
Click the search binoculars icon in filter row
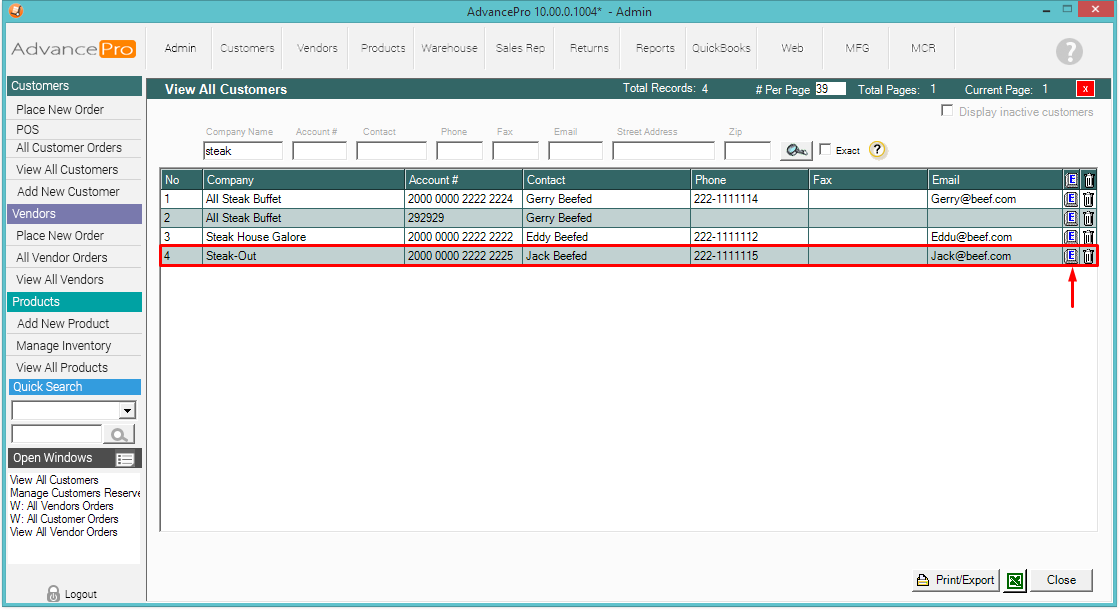[x=797, y=150]
